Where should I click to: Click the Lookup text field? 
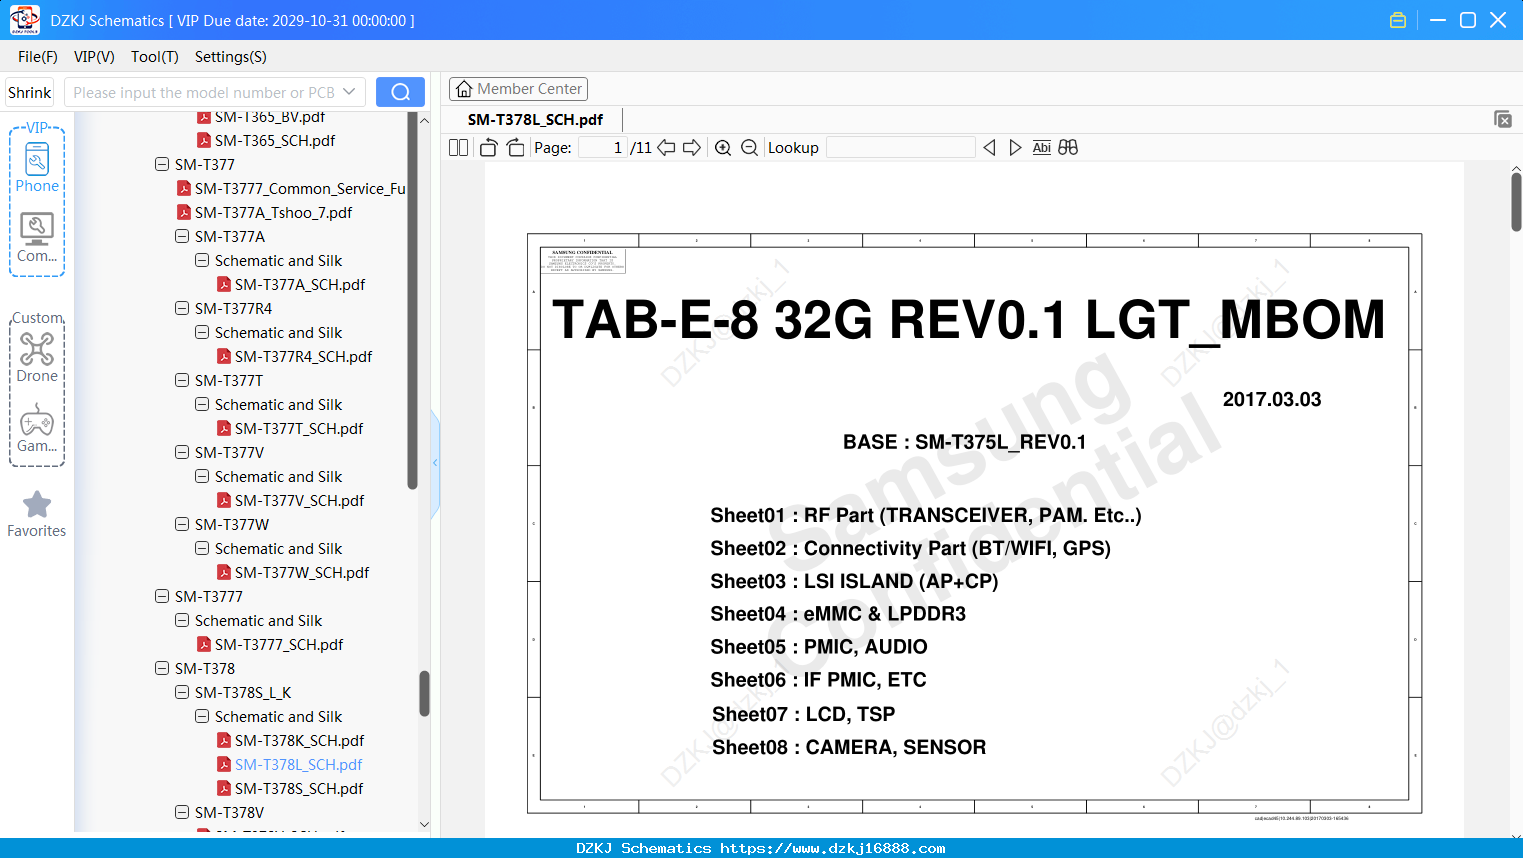901,148
